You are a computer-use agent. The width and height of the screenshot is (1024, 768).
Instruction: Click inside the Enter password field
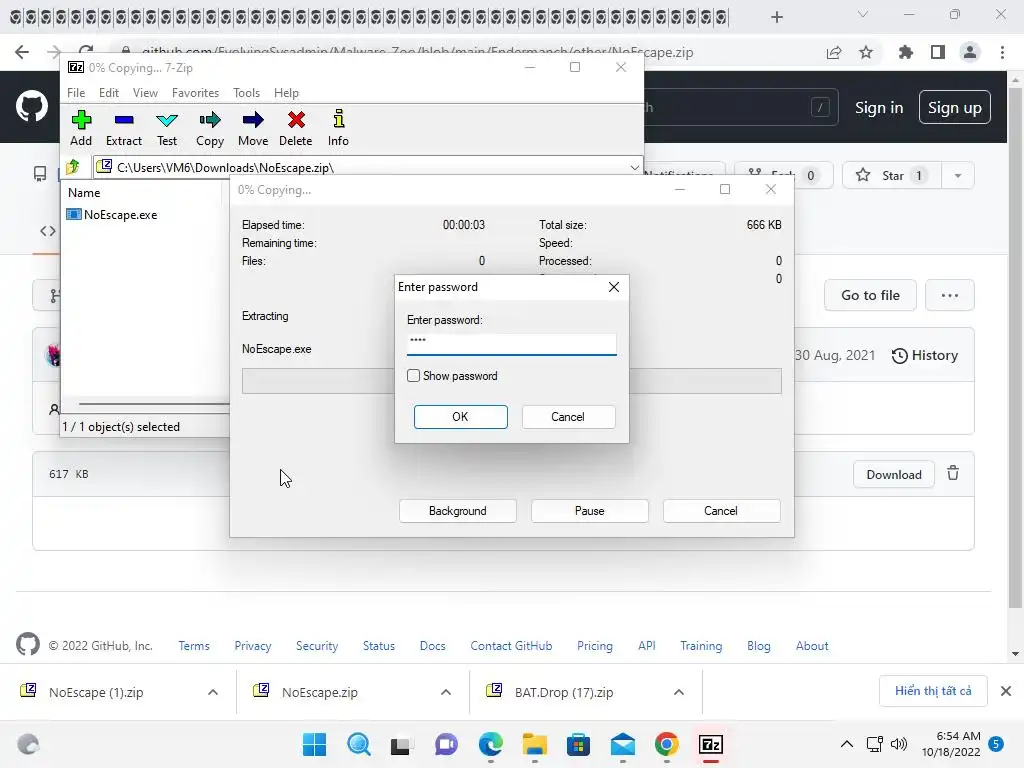pos(511,344)
